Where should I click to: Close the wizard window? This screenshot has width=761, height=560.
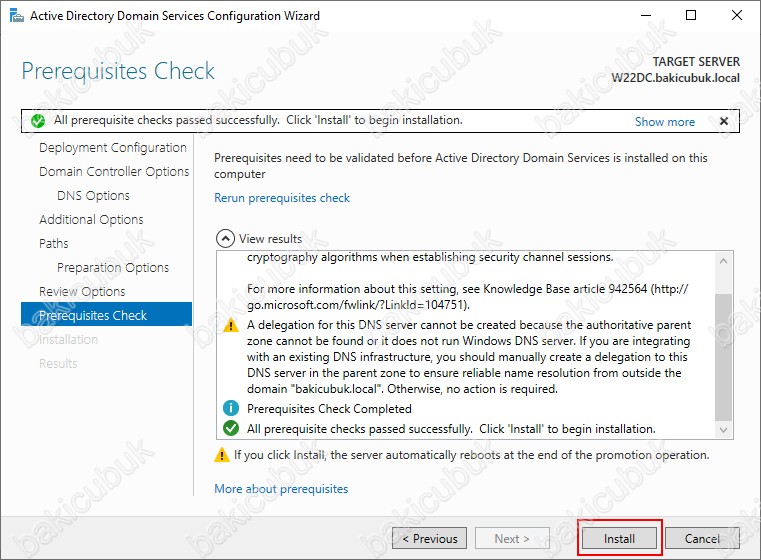pos(737,16)
